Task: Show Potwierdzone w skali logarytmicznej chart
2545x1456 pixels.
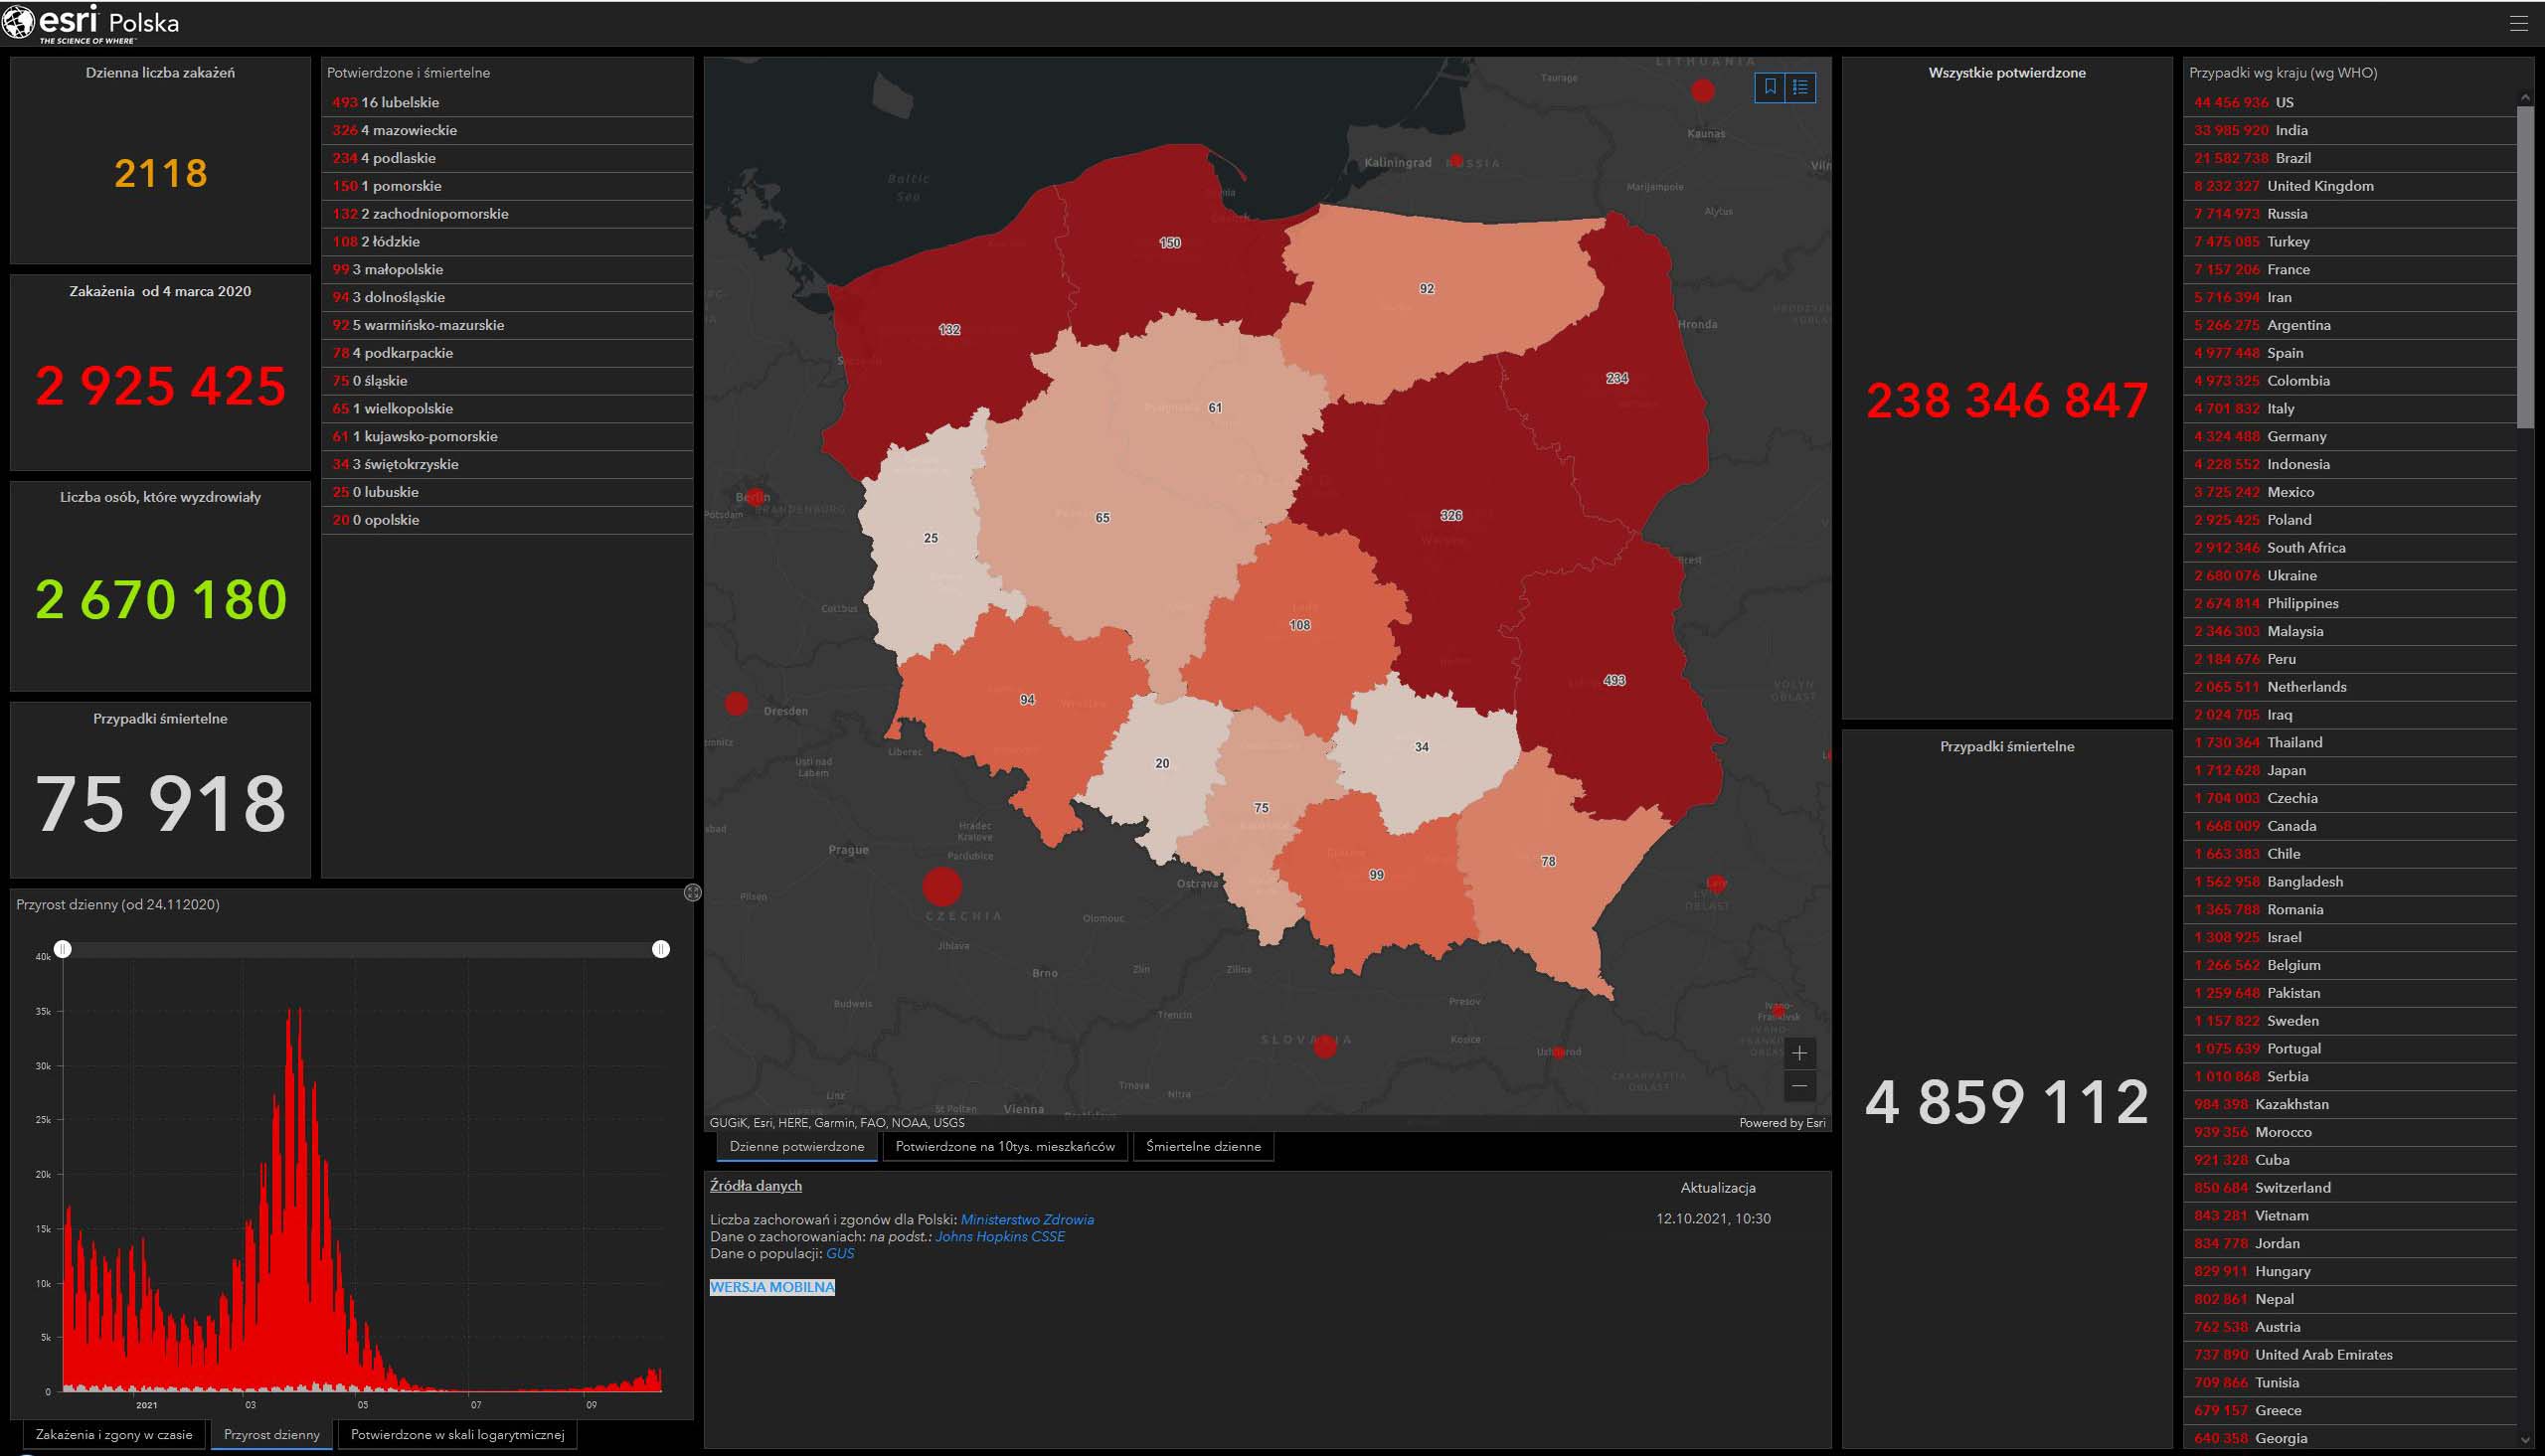Action: click(x=457, y=1434)
